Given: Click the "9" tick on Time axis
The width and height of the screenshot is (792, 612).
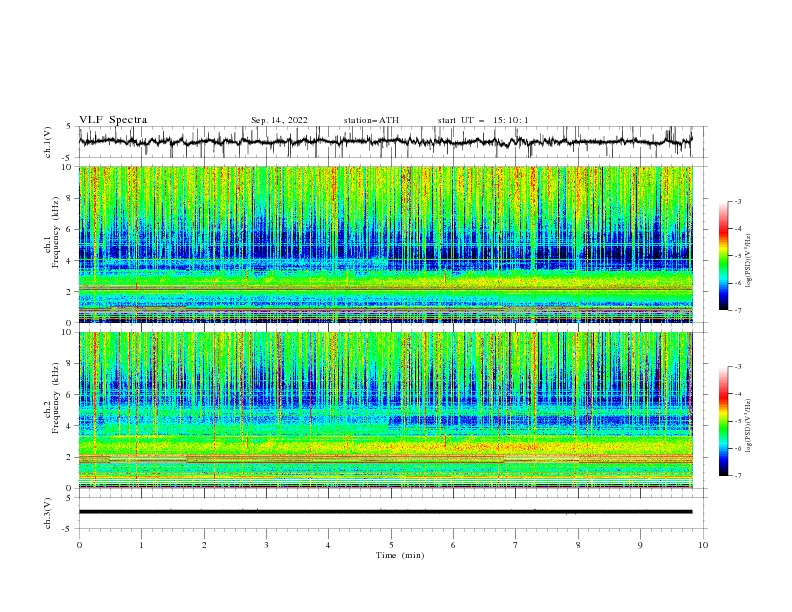Looking at the screenshot, I should [640, 545].
